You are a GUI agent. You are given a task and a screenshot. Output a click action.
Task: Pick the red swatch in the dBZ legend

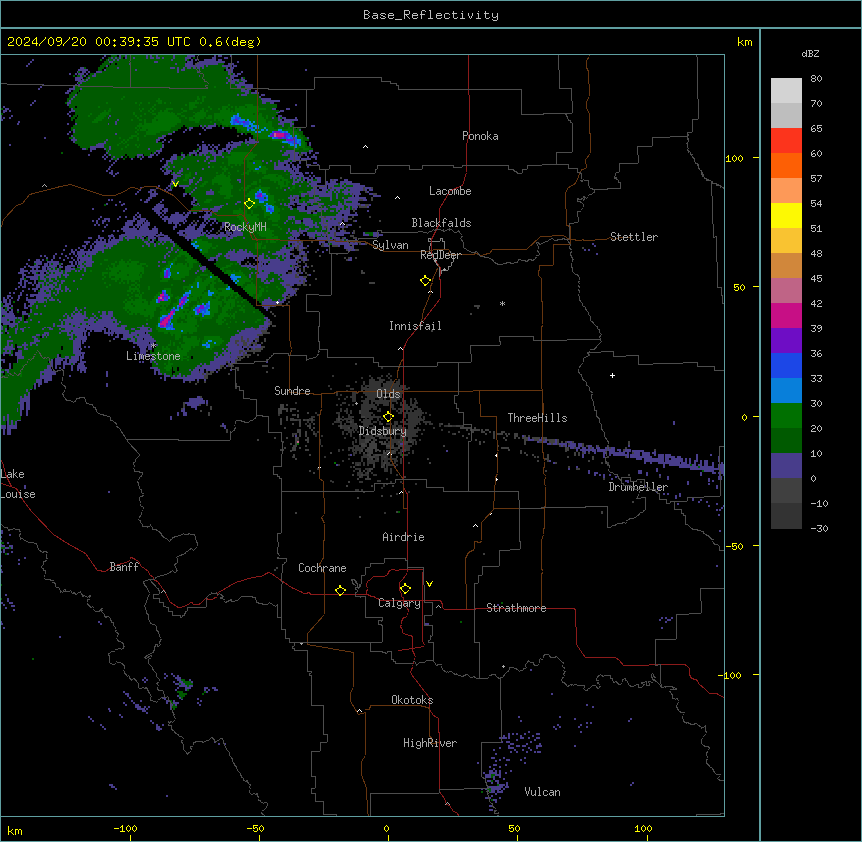point(786,141)
